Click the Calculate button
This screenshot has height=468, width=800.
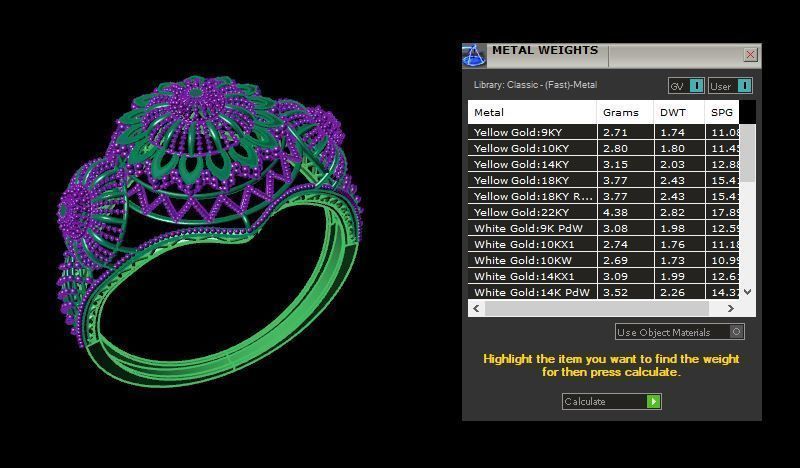pyautogui.click(x=612, y=402)
